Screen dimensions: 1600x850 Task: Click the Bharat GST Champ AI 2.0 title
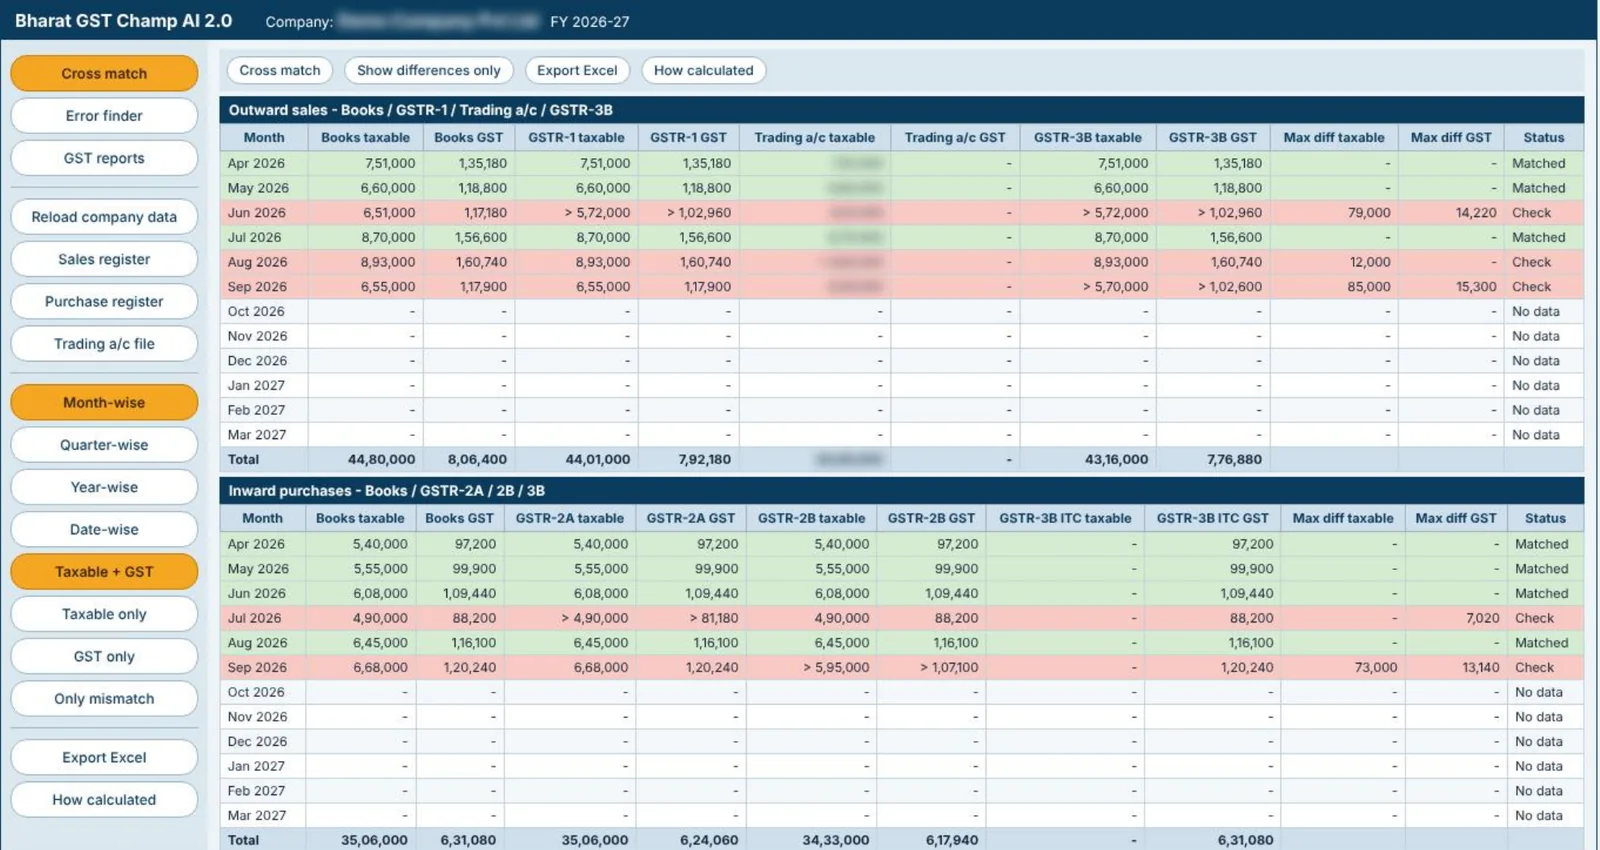[x=123, y=21]
